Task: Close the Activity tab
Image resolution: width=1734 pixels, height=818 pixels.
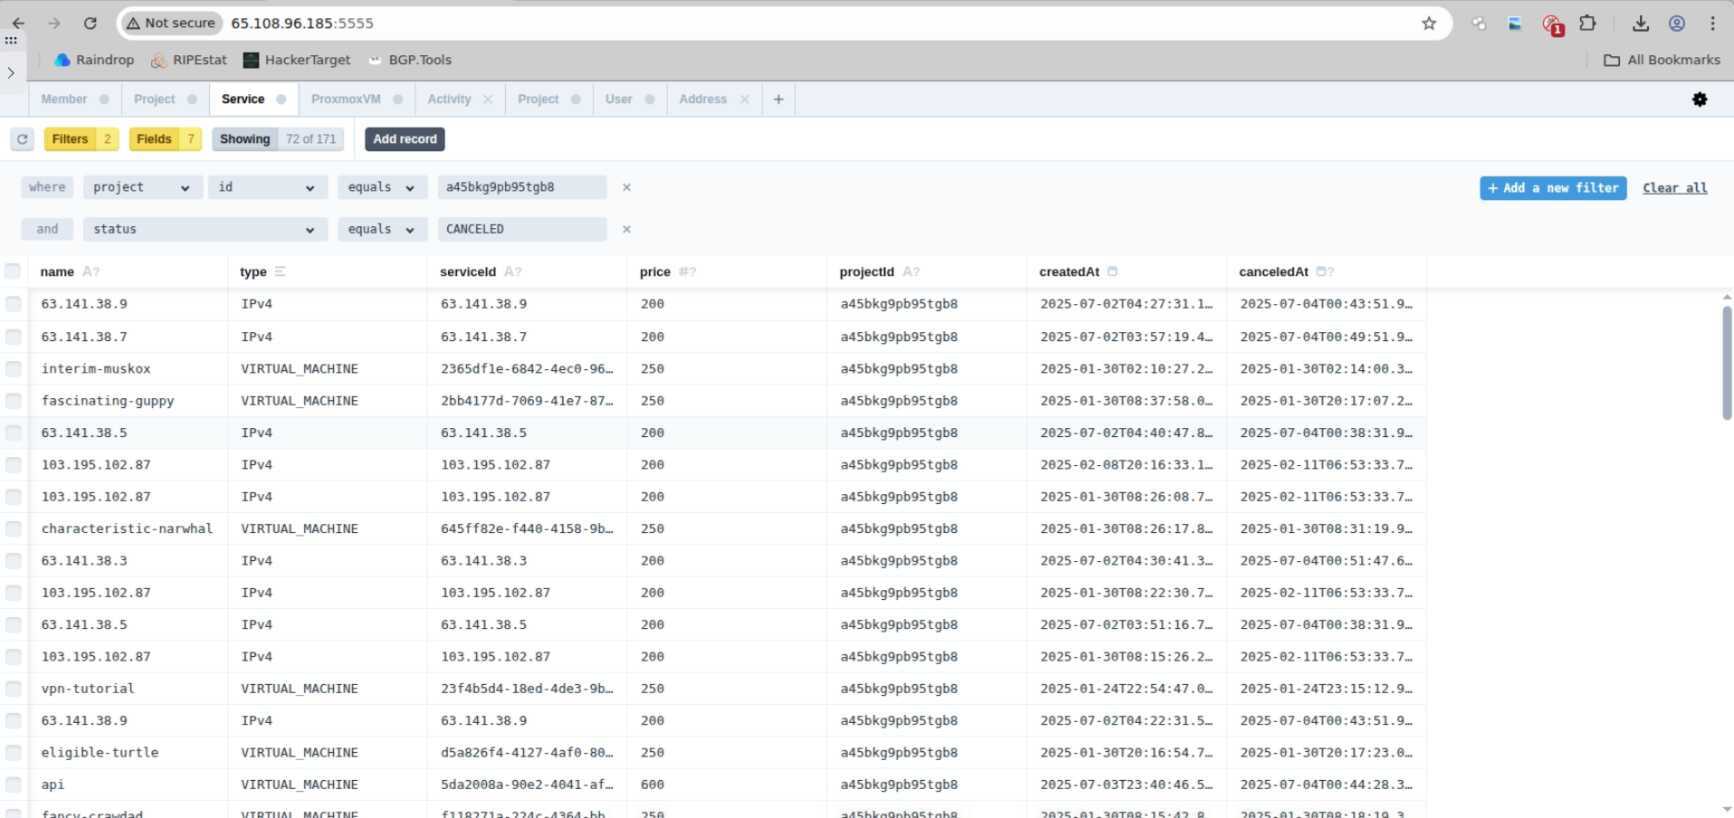Action: [x=488, y=99]
